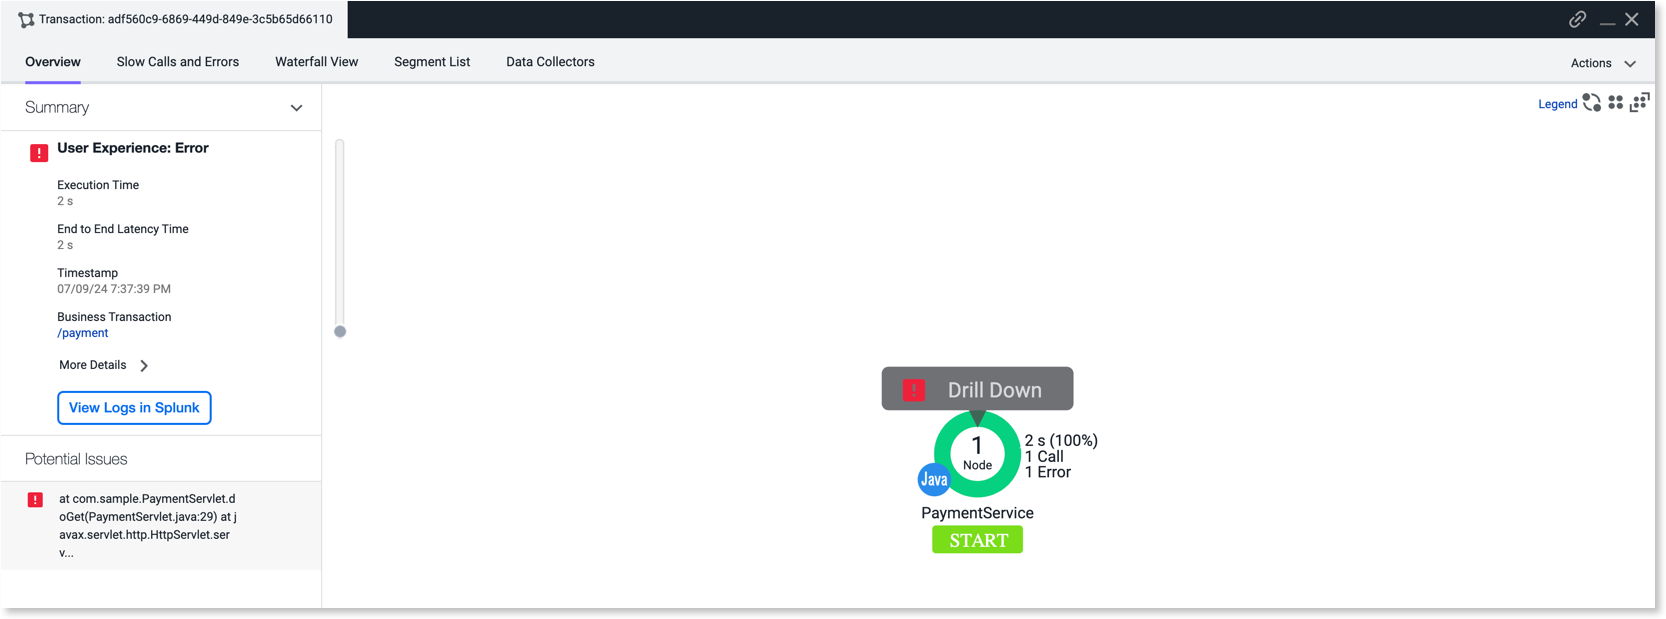Click the Java badge on PaymentService node

(x=934, y=480)
